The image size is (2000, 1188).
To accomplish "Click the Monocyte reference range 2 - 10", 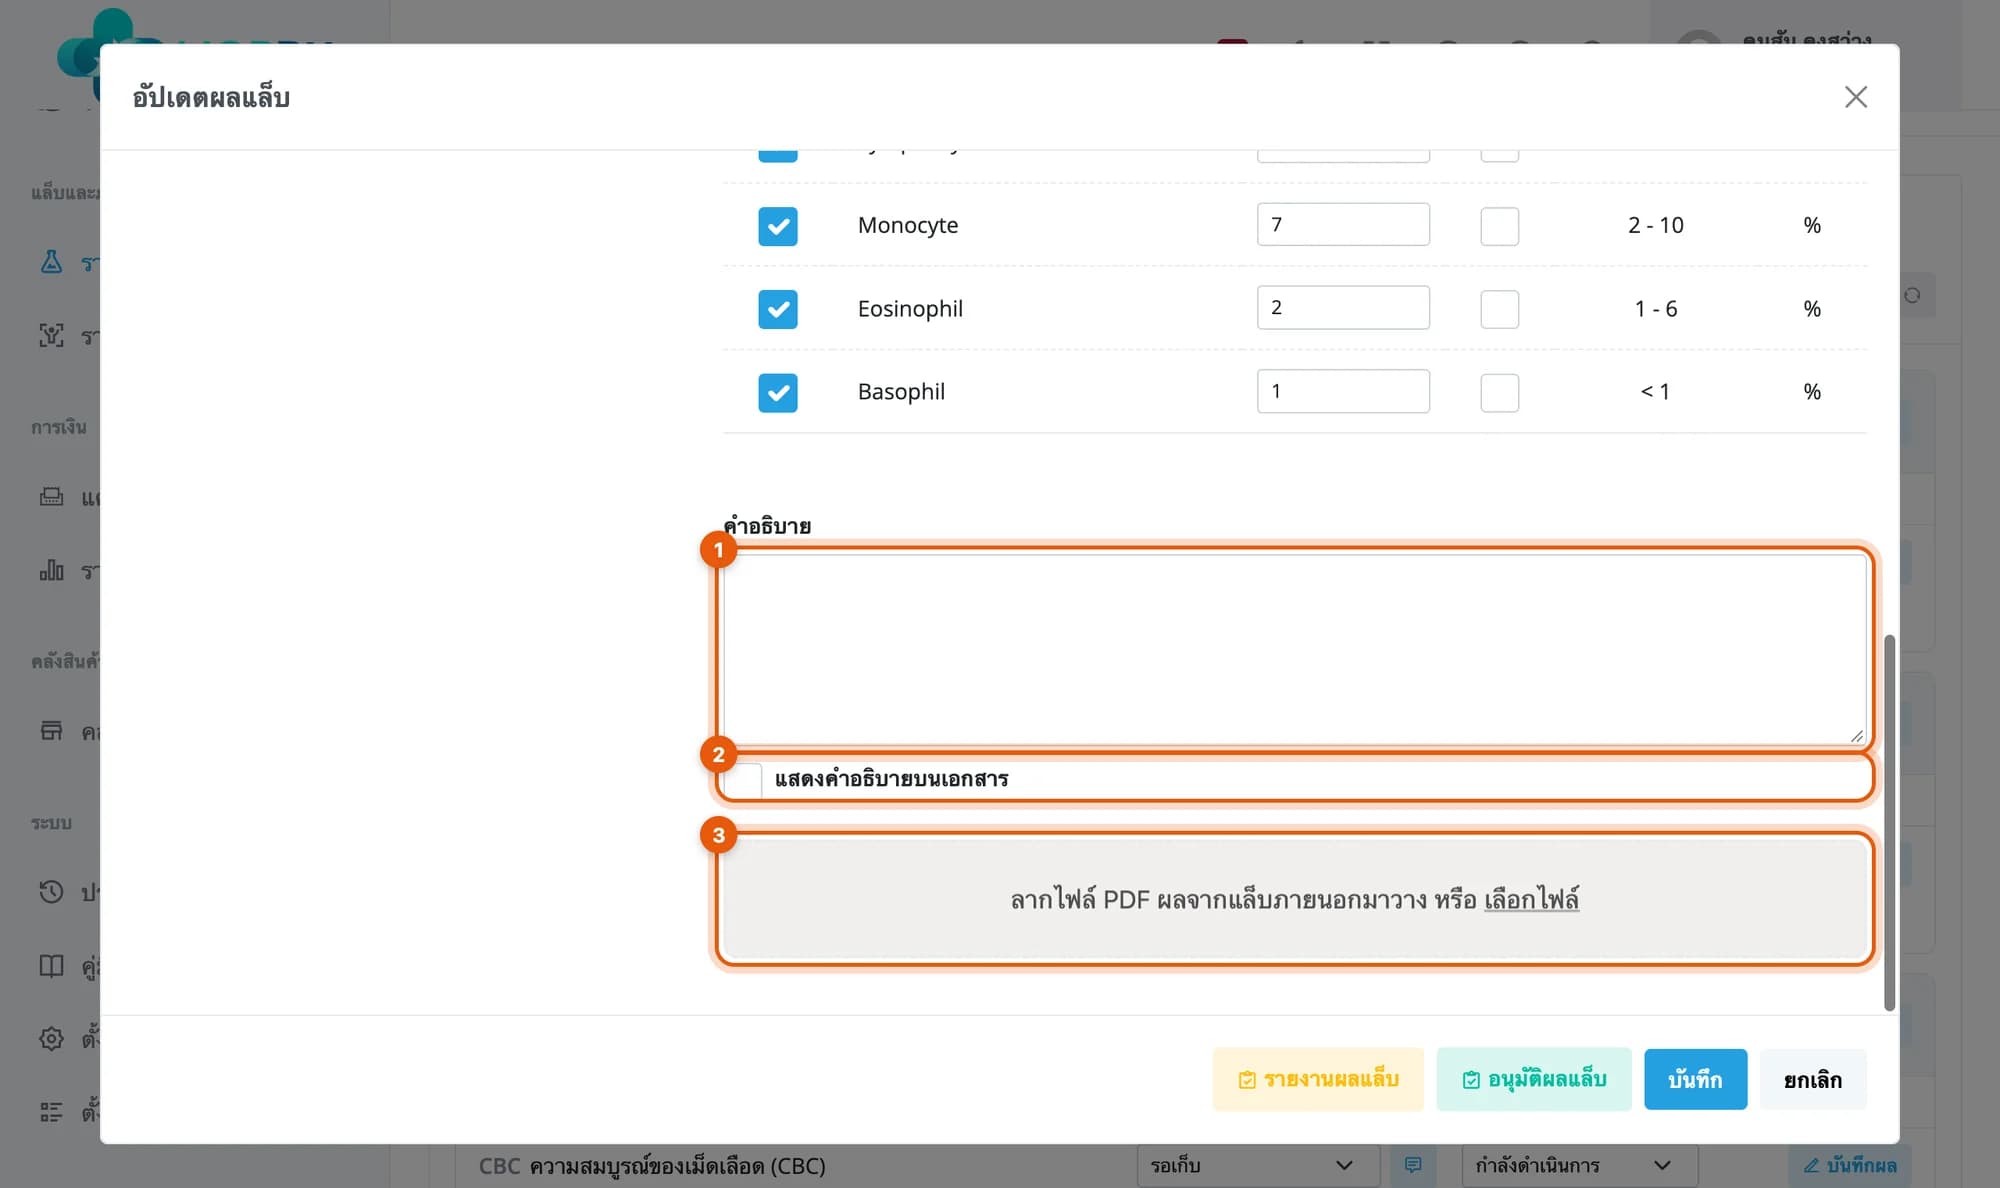I will pos(1655,226).
